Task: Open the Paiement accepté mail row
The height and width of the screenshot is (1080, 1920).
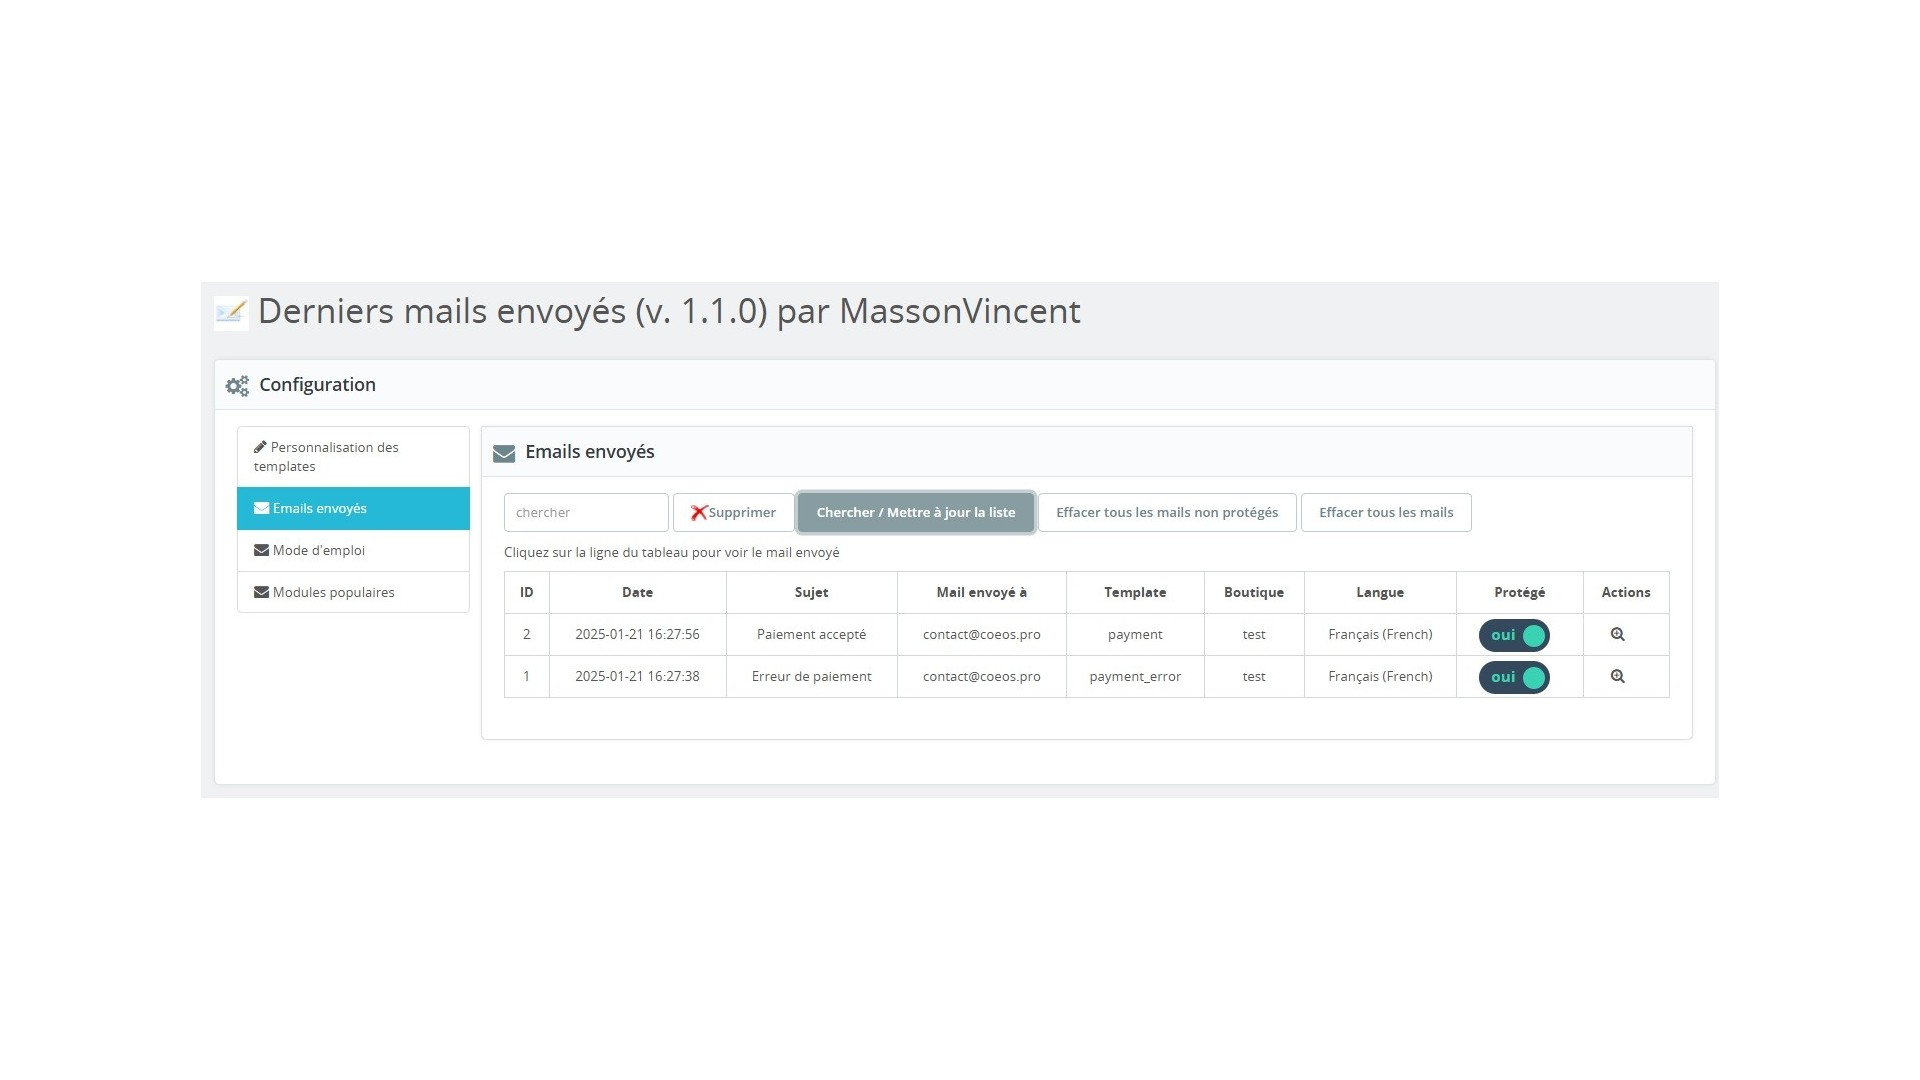Action: tap(811, 634)
